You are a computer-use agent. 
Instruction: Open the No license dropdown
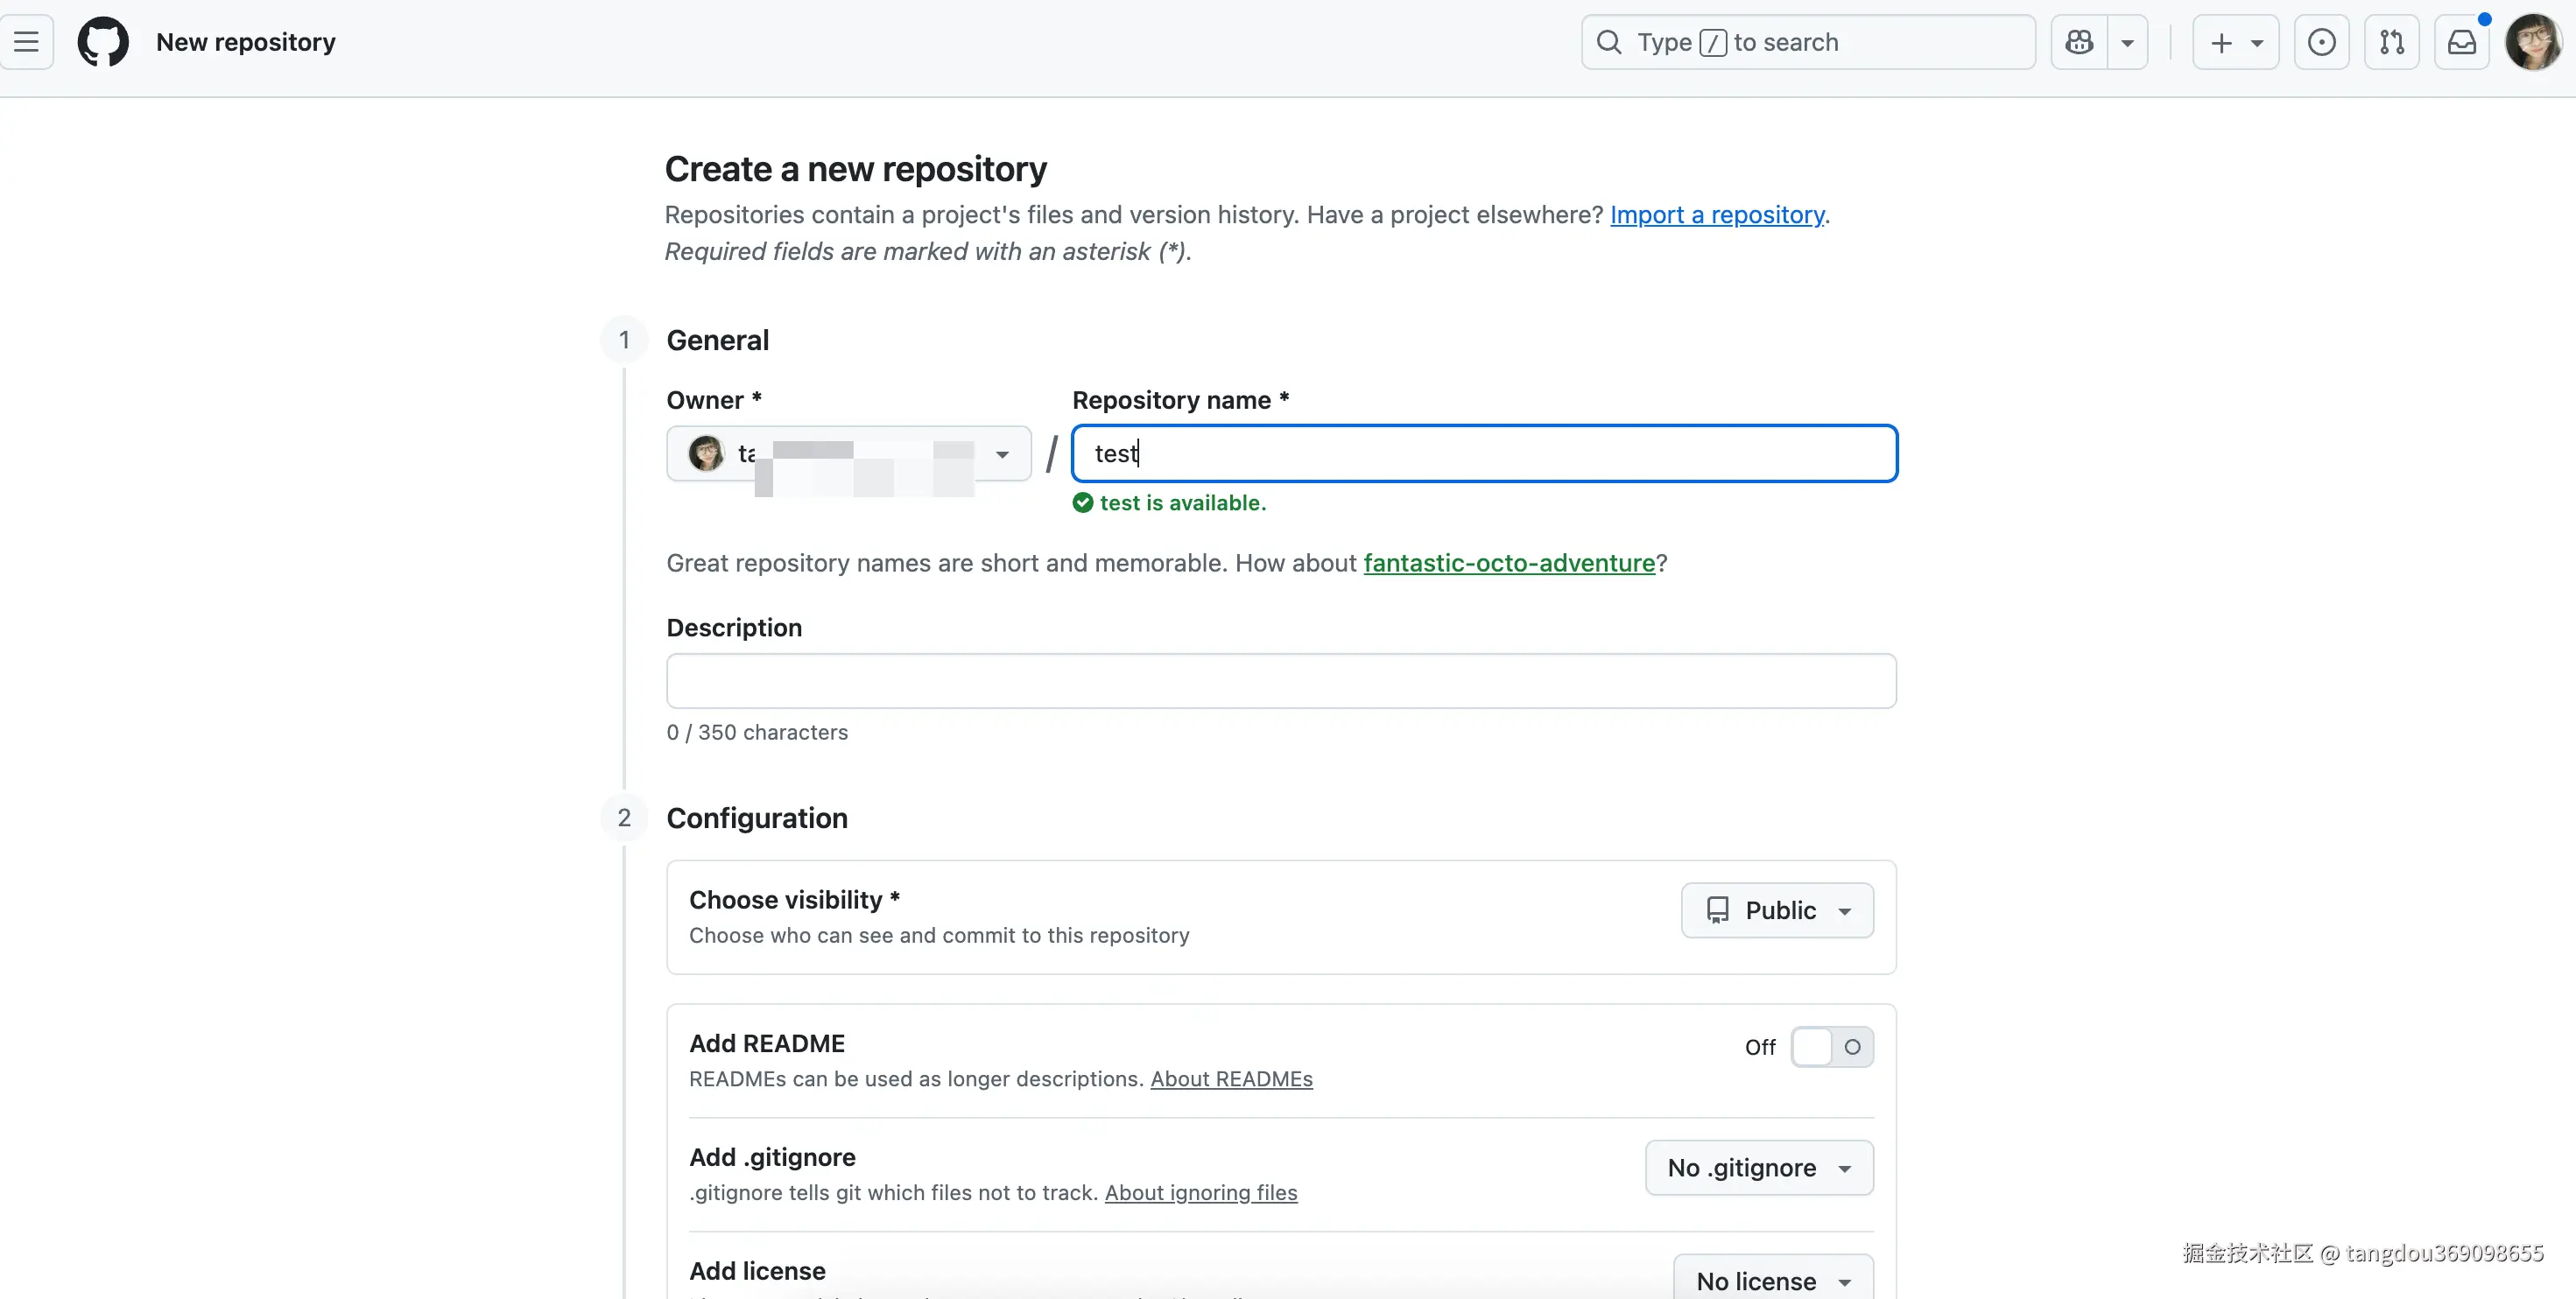1772,1280
